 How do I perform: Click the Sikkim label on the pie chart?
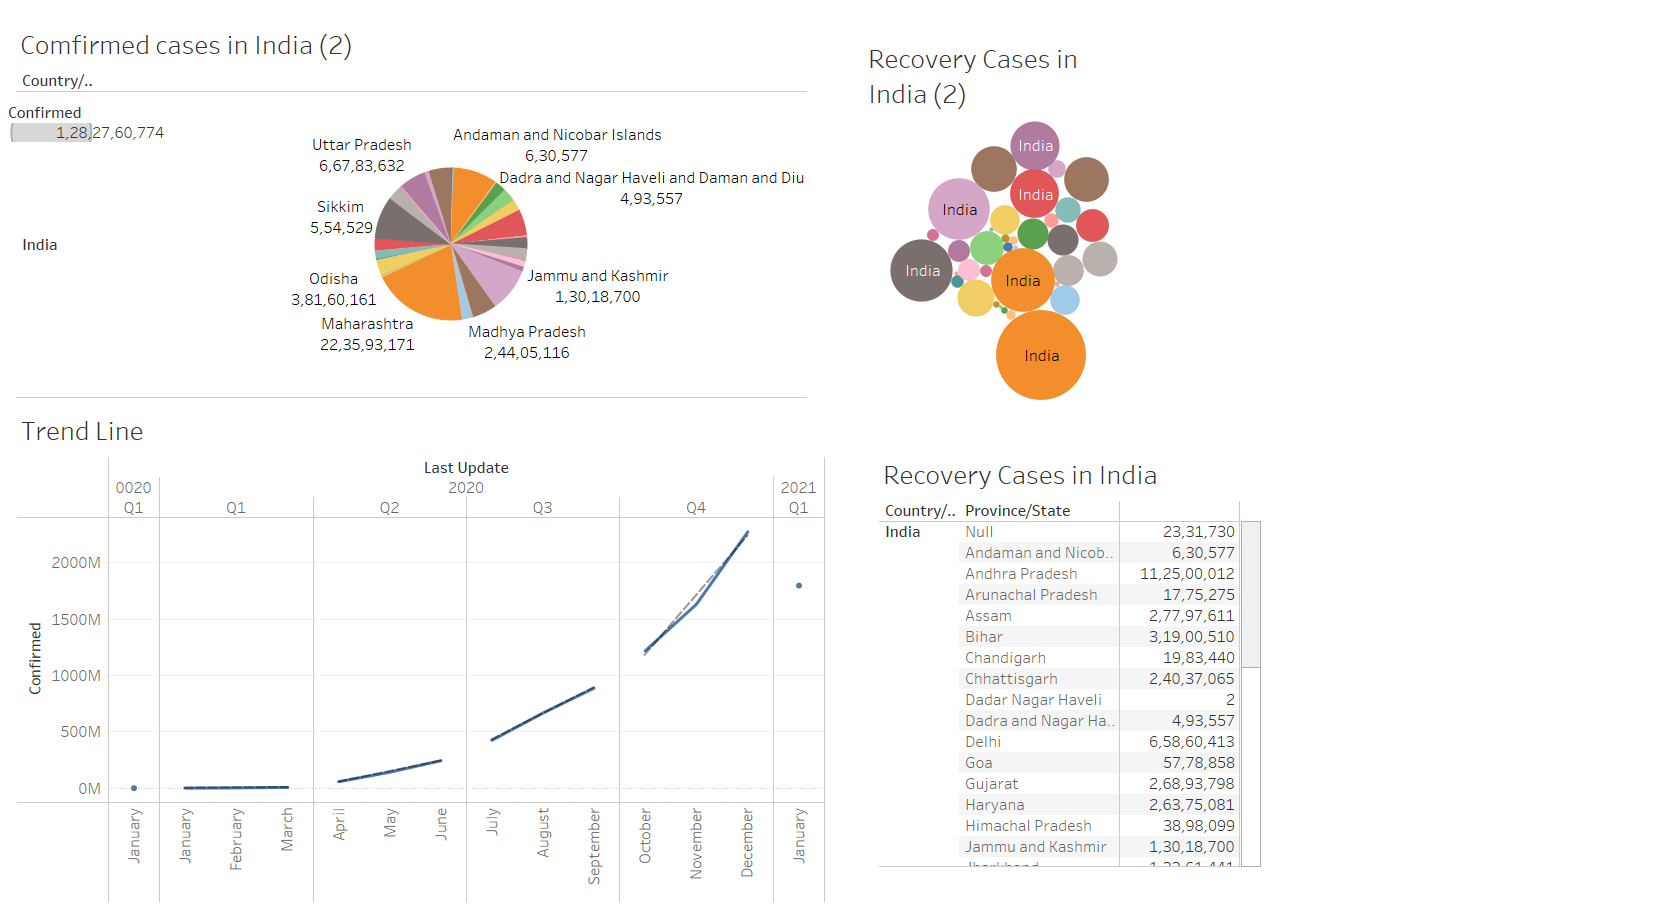(339, 206)
